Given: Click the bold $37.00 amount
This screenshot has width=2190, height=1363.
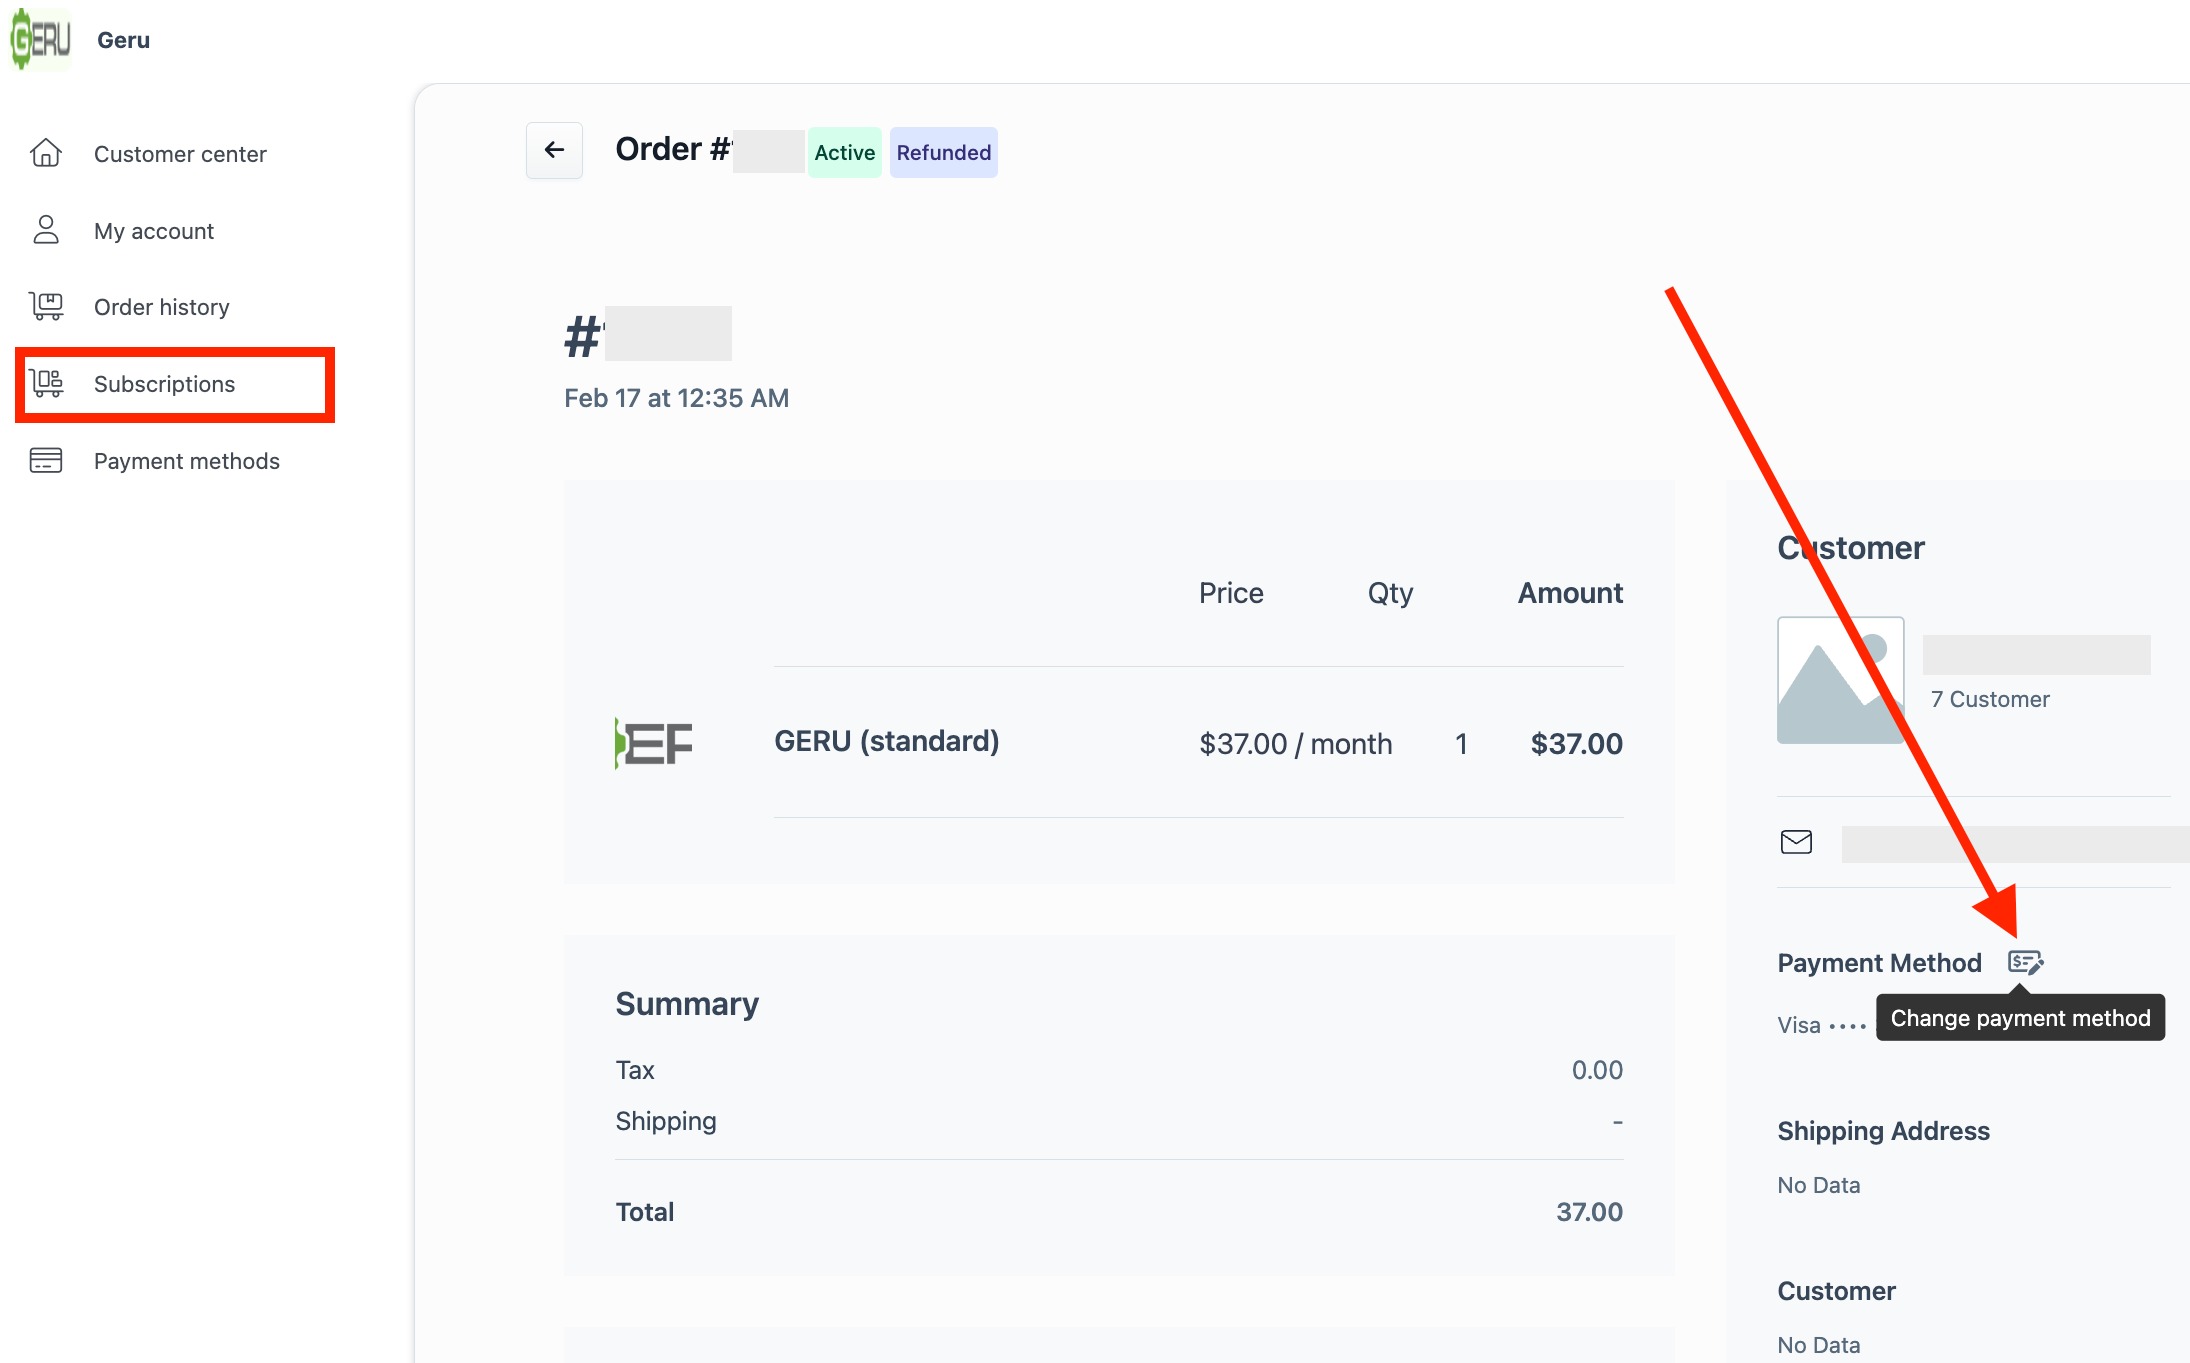Looking at the screenshot, I should [1576, 744].
